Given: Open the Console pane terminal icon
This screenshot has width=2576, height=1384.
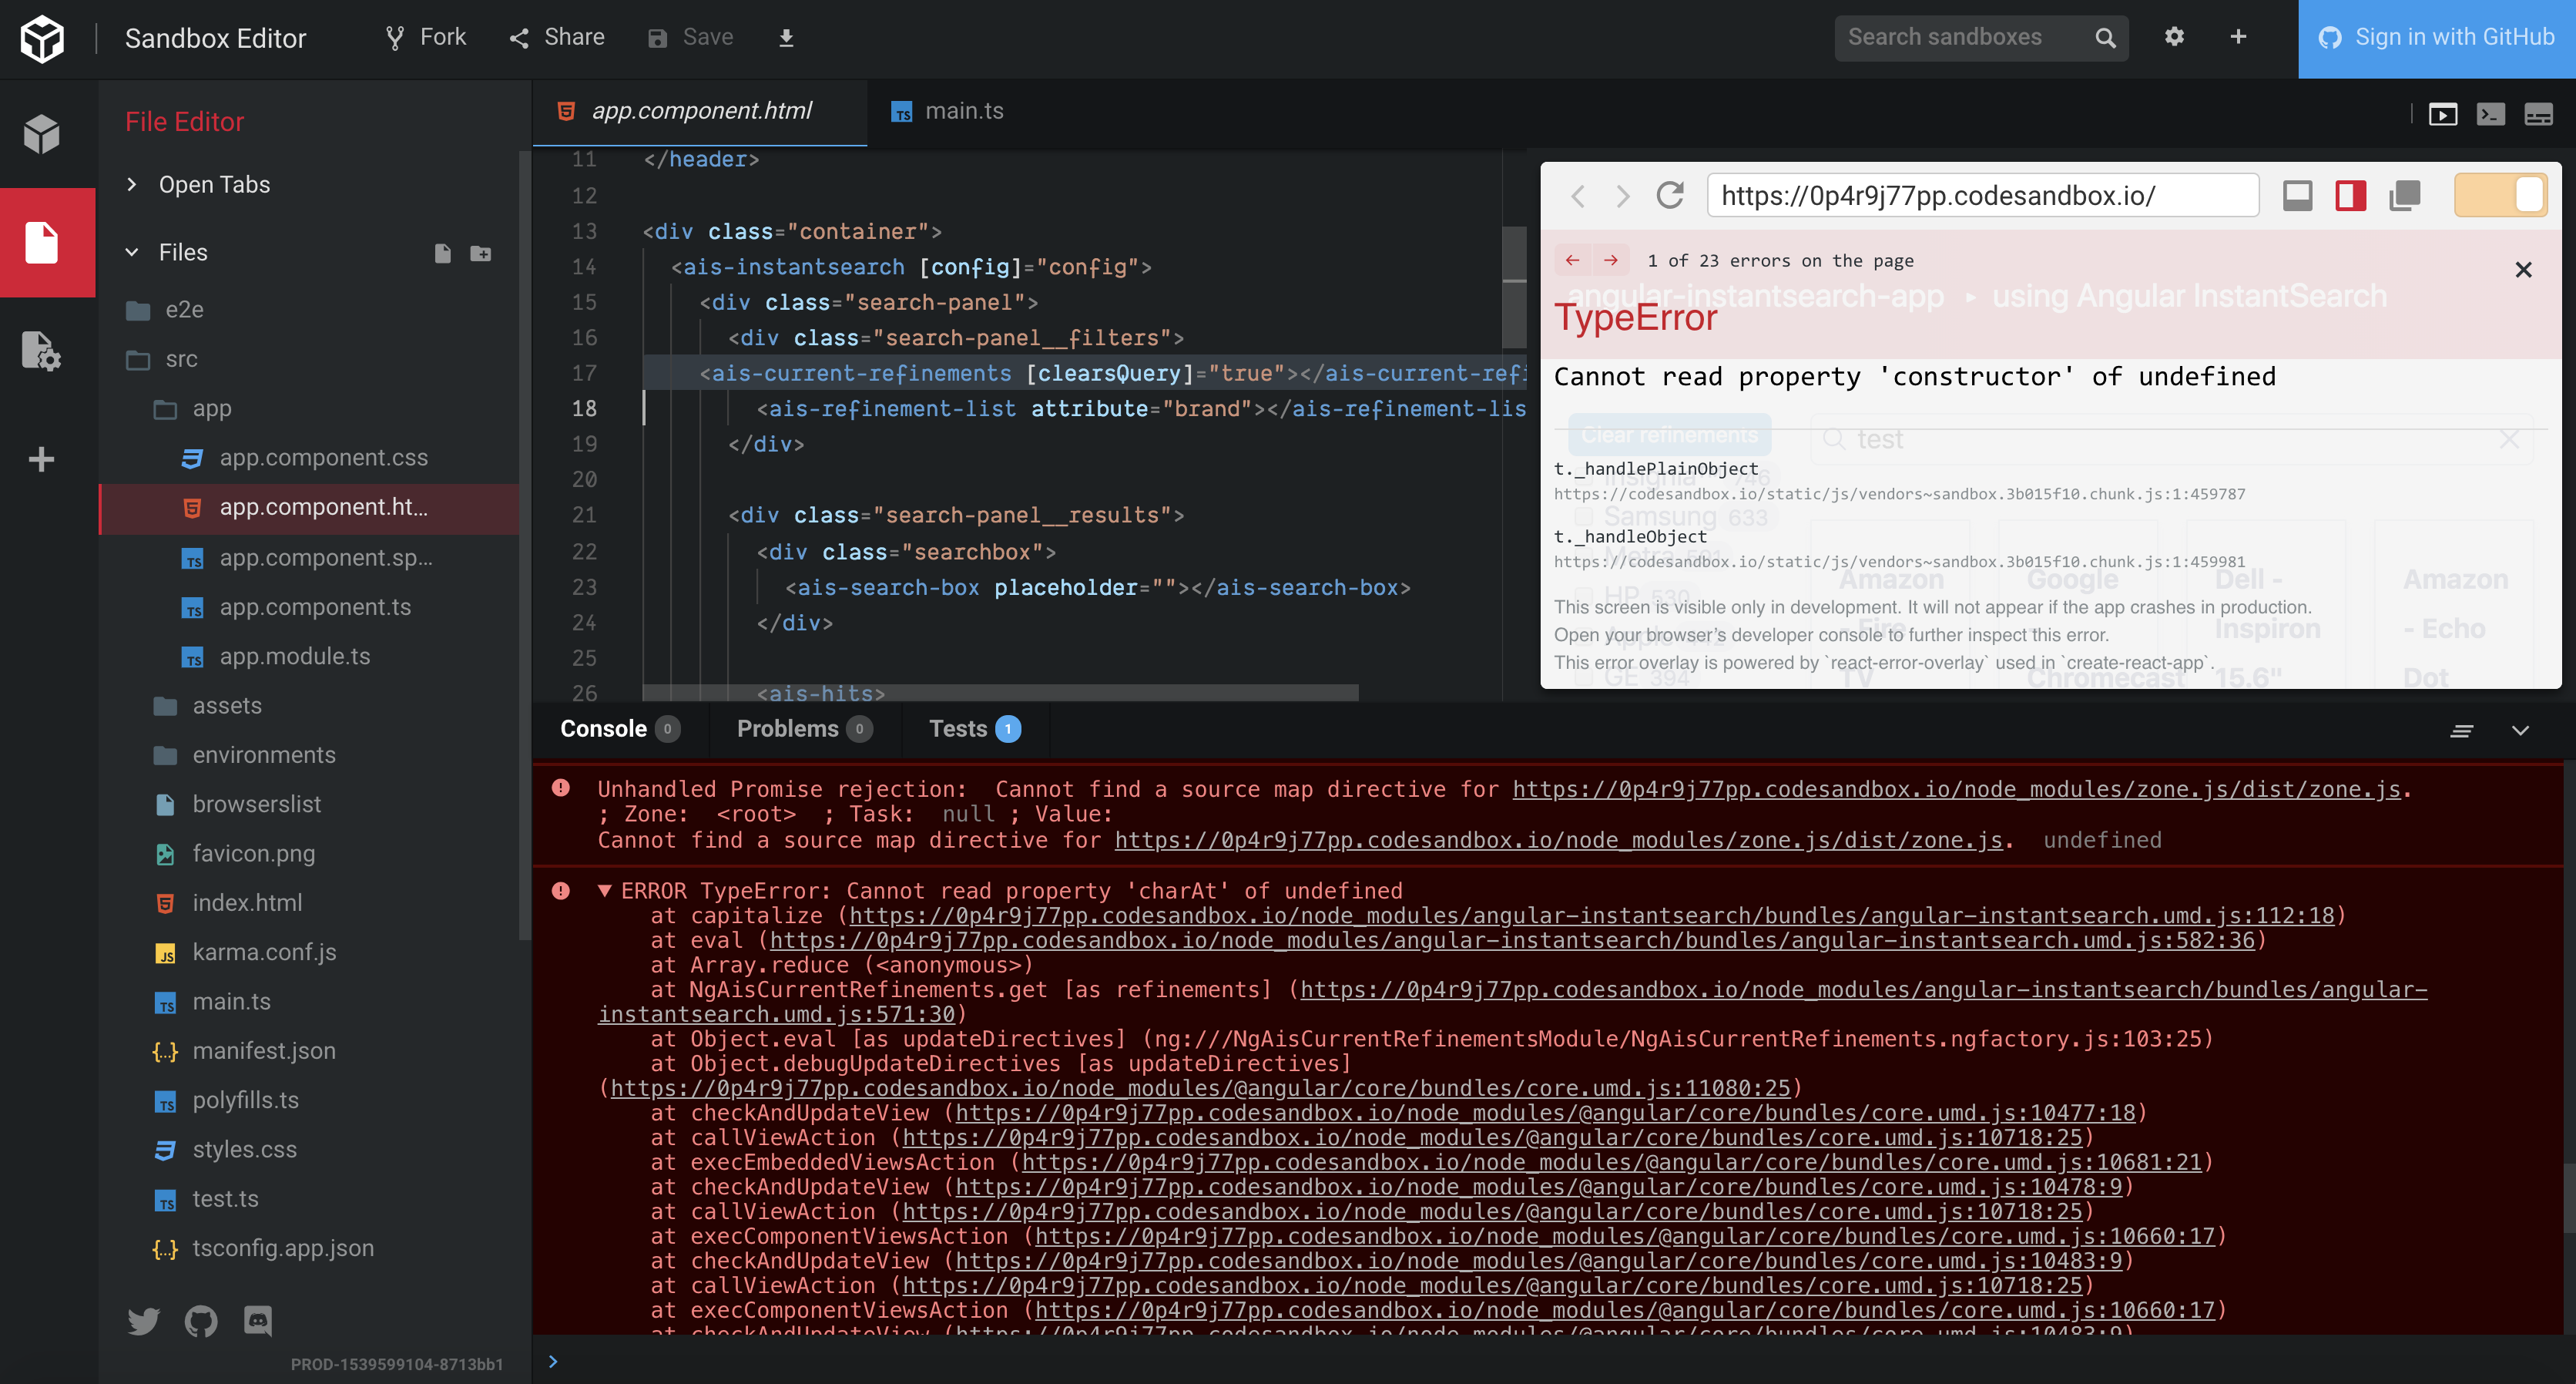Looking at the screenshot, I should 2490,114.
